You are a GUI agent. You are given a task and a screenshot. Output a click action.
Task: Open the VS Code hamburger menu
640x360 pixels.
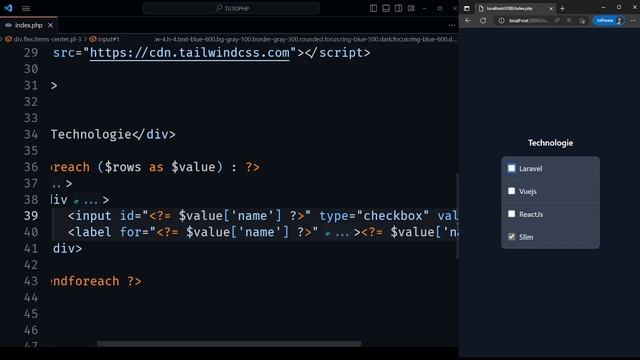(26, 8)
